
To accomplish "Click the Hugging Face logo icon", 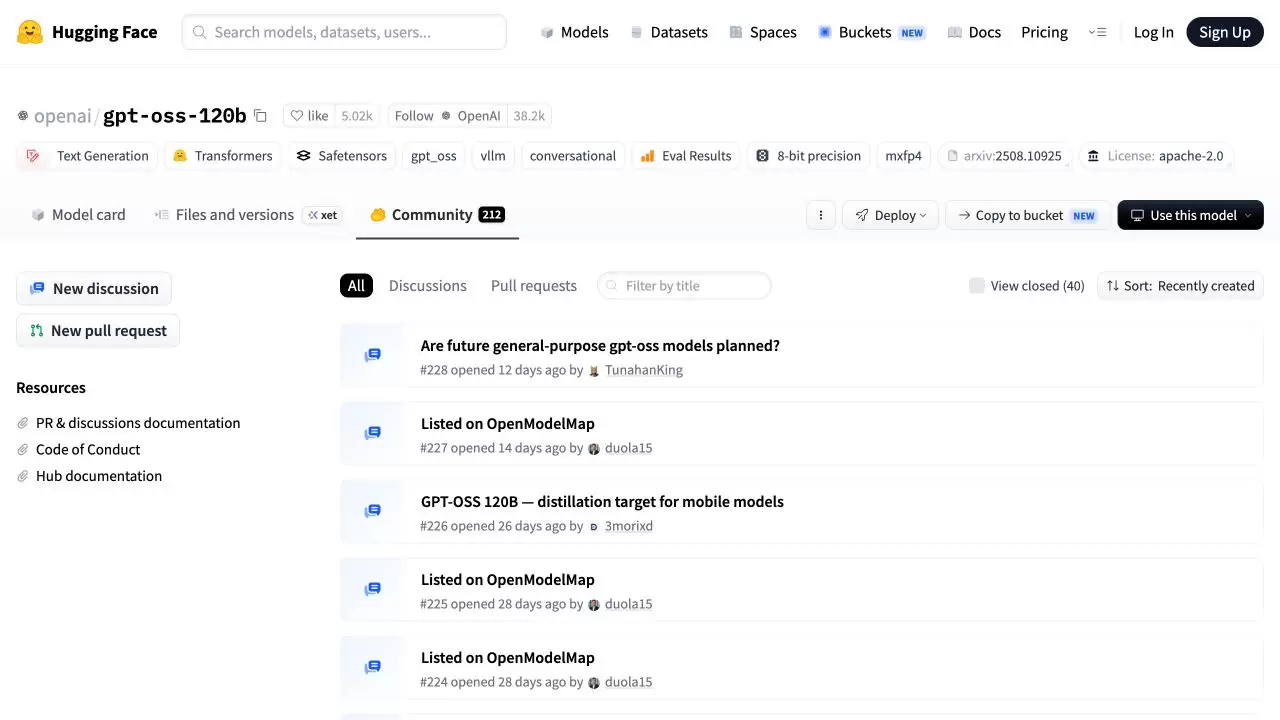I will click(30, 32).
